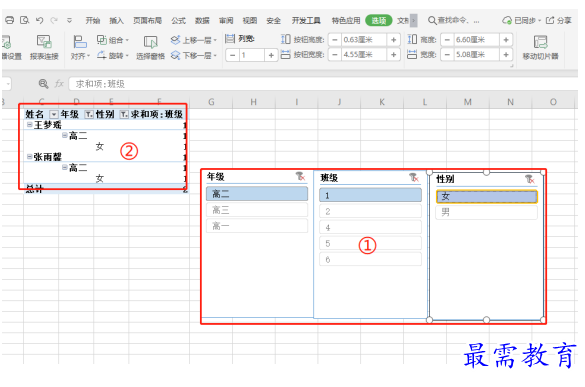585x387 pixels.
Task: Decrease 按钮高度 button height
Action: tap(335, 40)
